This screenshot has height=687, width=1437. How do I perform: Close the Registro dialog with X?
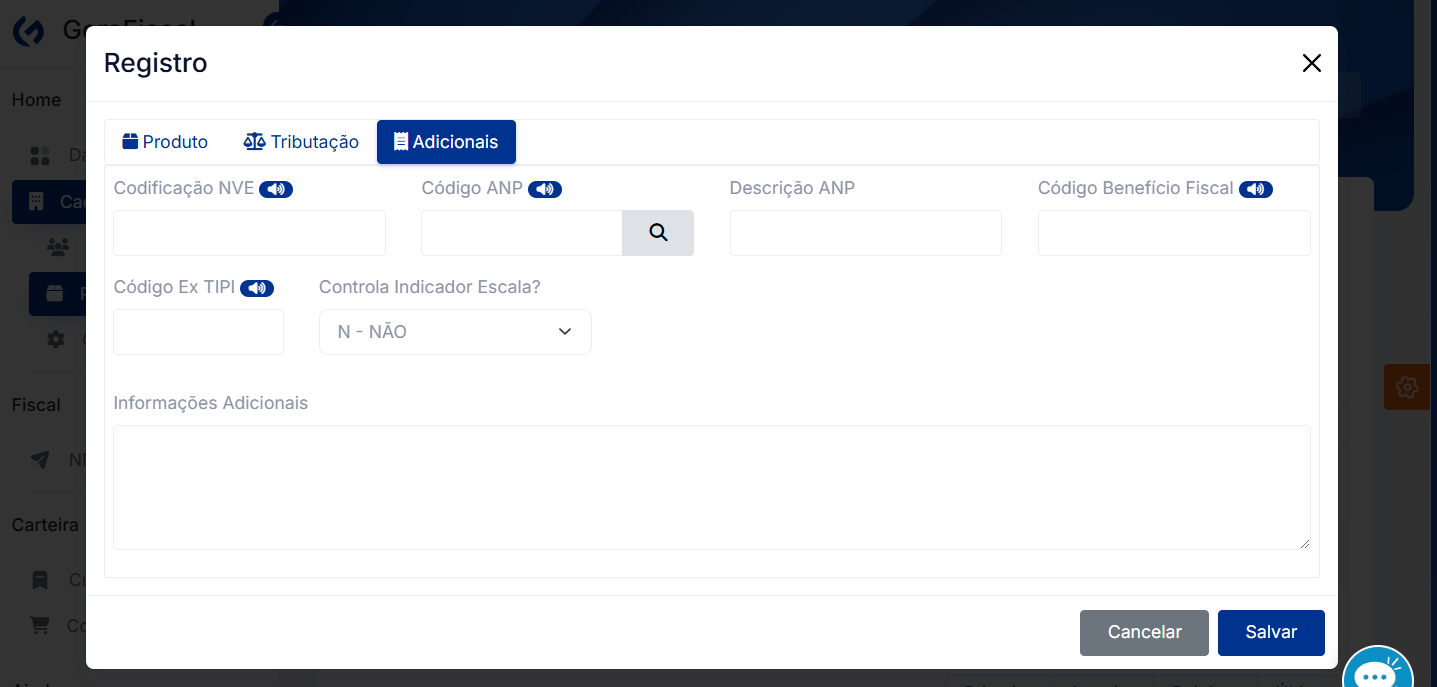pyautogui.click(x=1311, y=63)
